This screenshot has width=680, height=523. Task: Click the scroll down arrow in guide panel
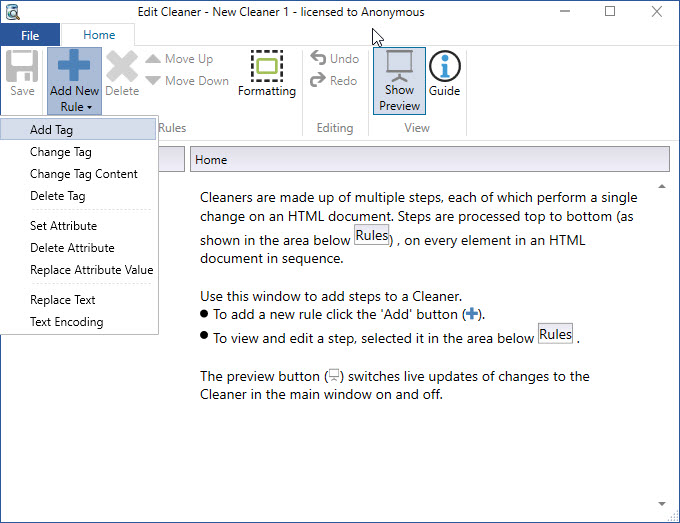661,503
